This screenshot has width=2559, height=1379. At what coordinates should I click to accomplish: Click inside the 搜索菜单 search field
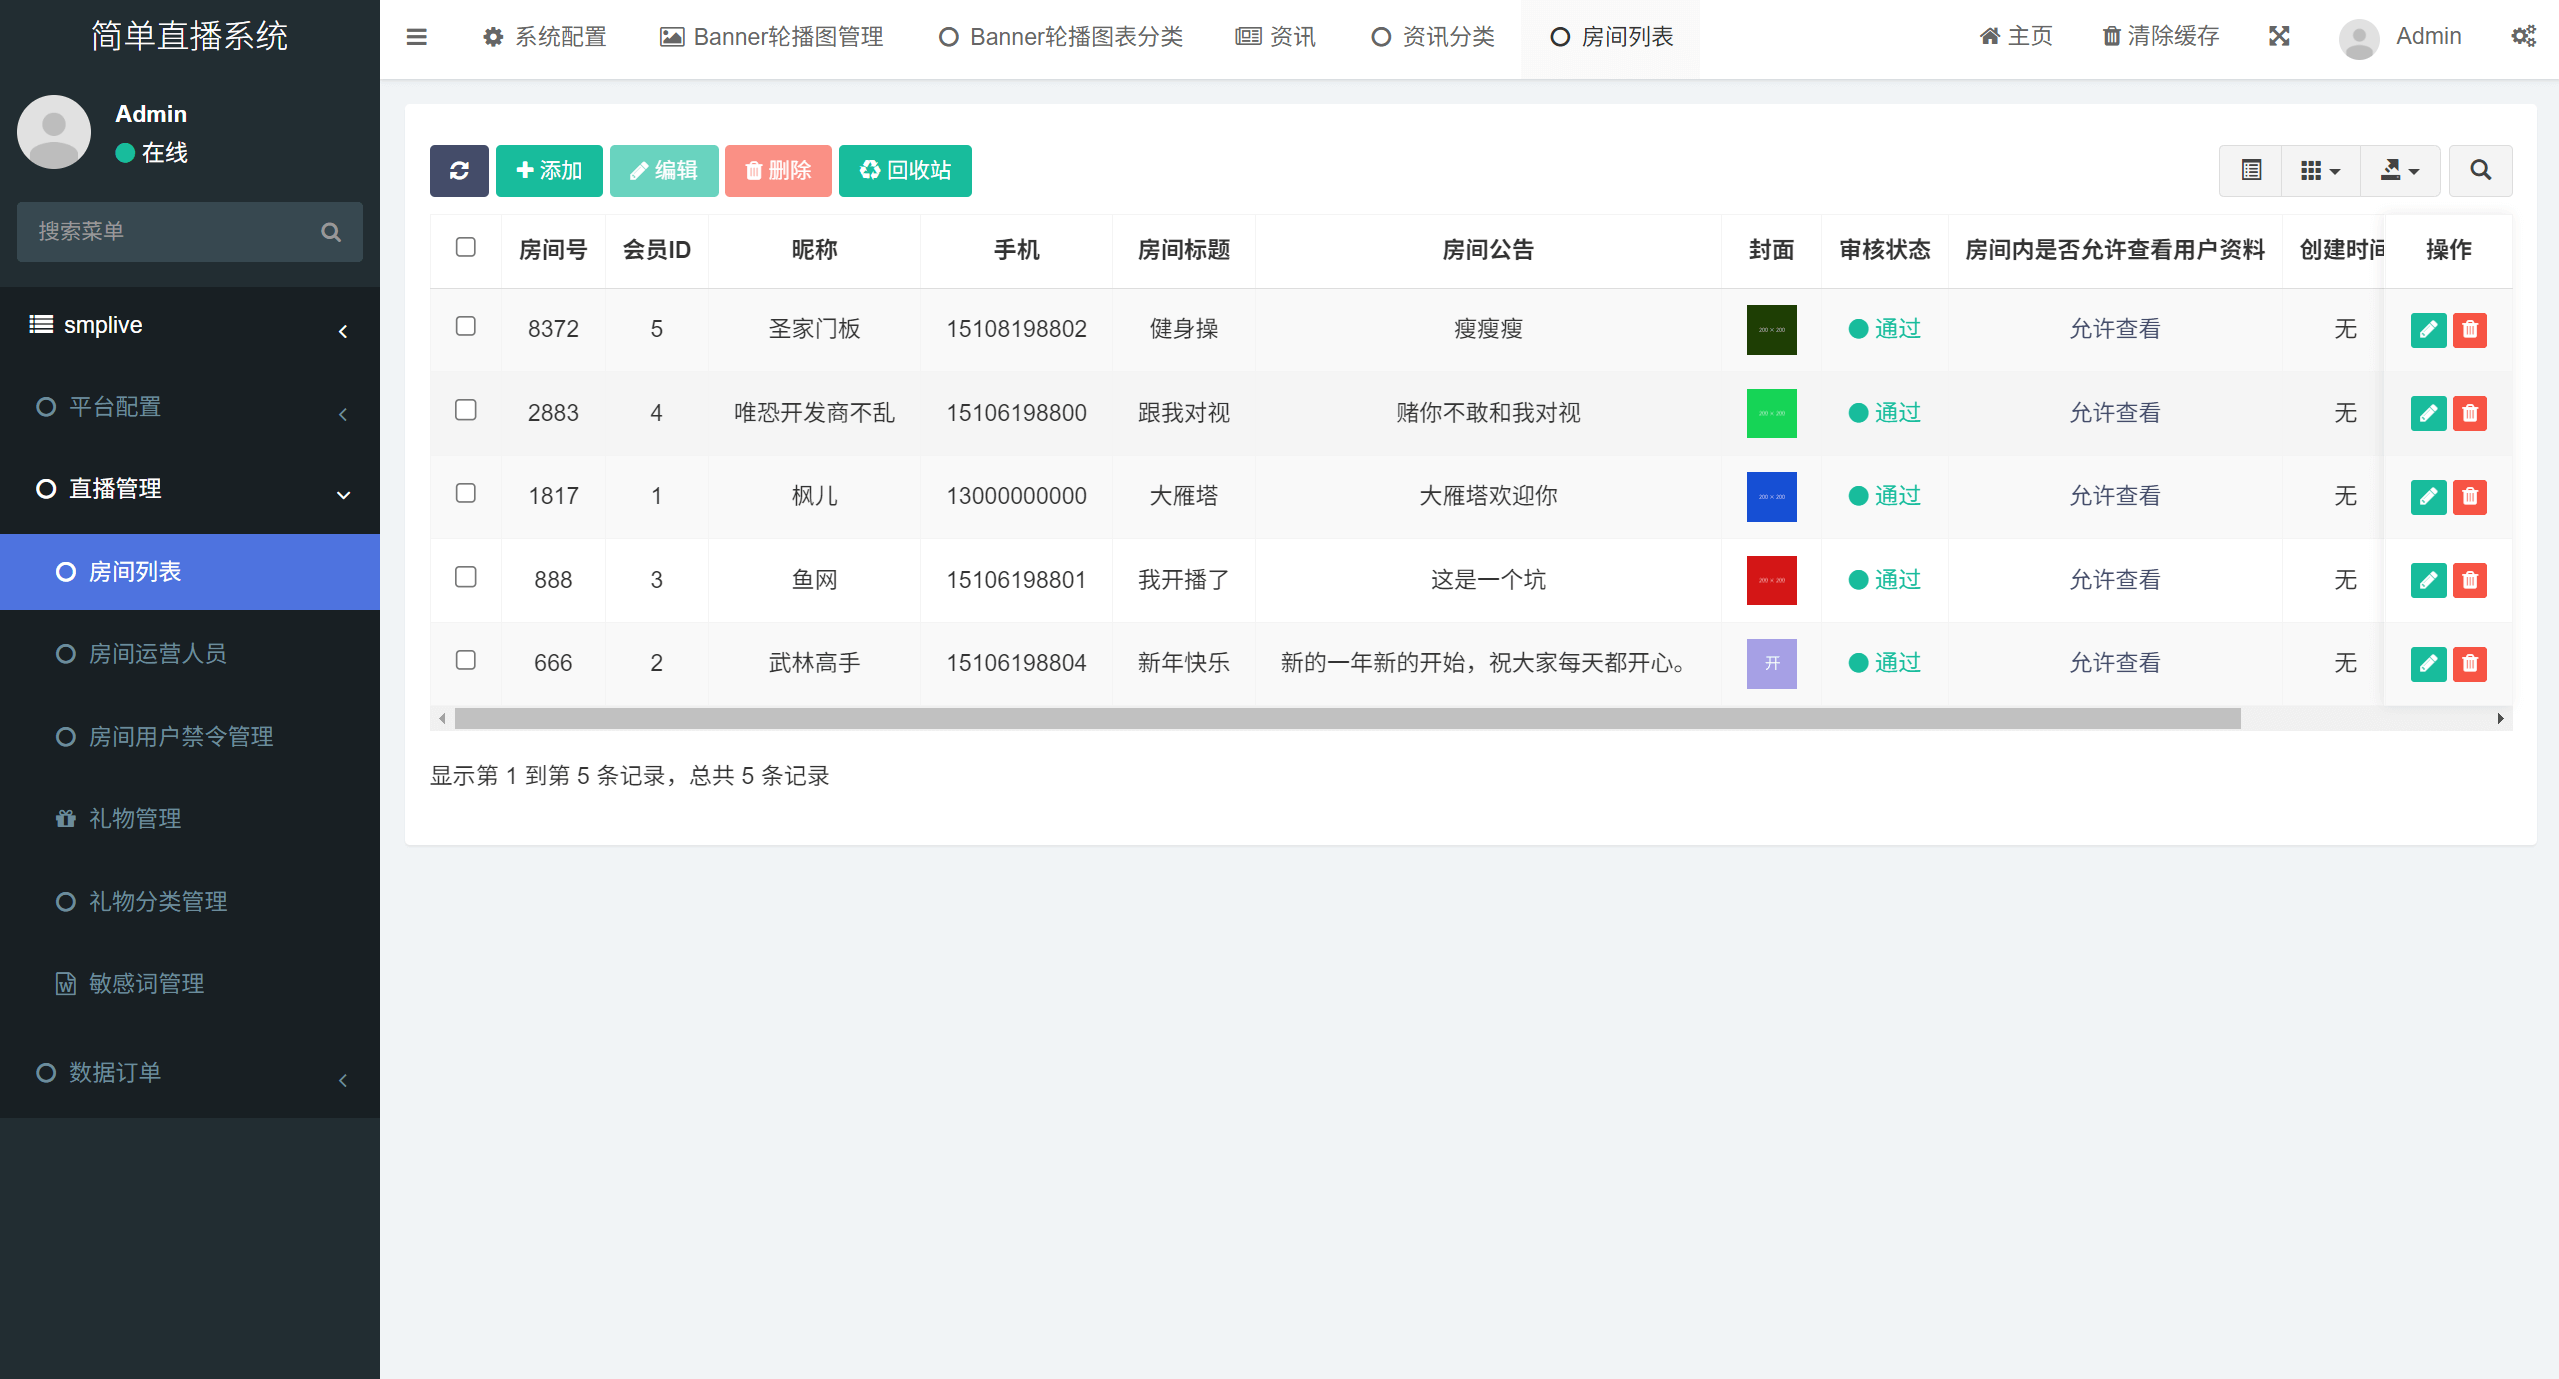tap(170, 231)
